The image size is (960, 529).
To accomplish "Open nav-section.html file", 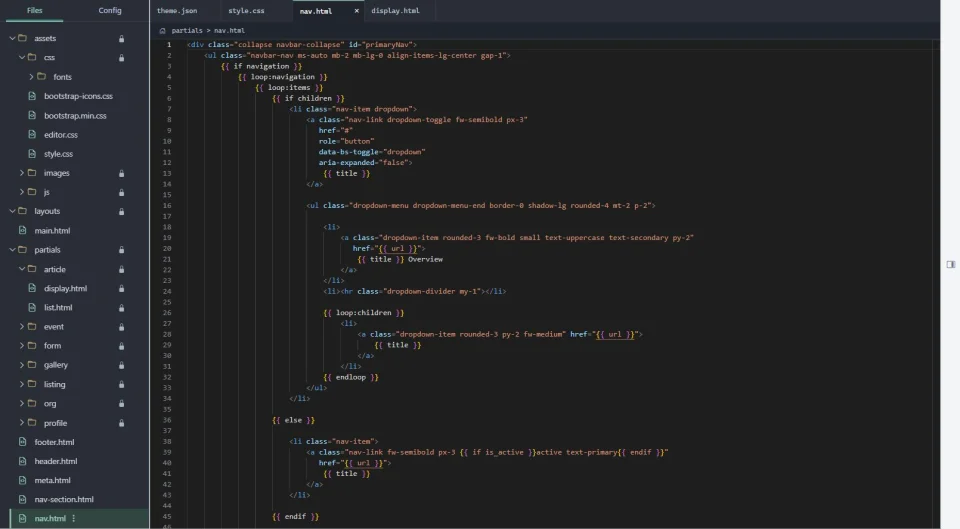I will pos(64,499).
